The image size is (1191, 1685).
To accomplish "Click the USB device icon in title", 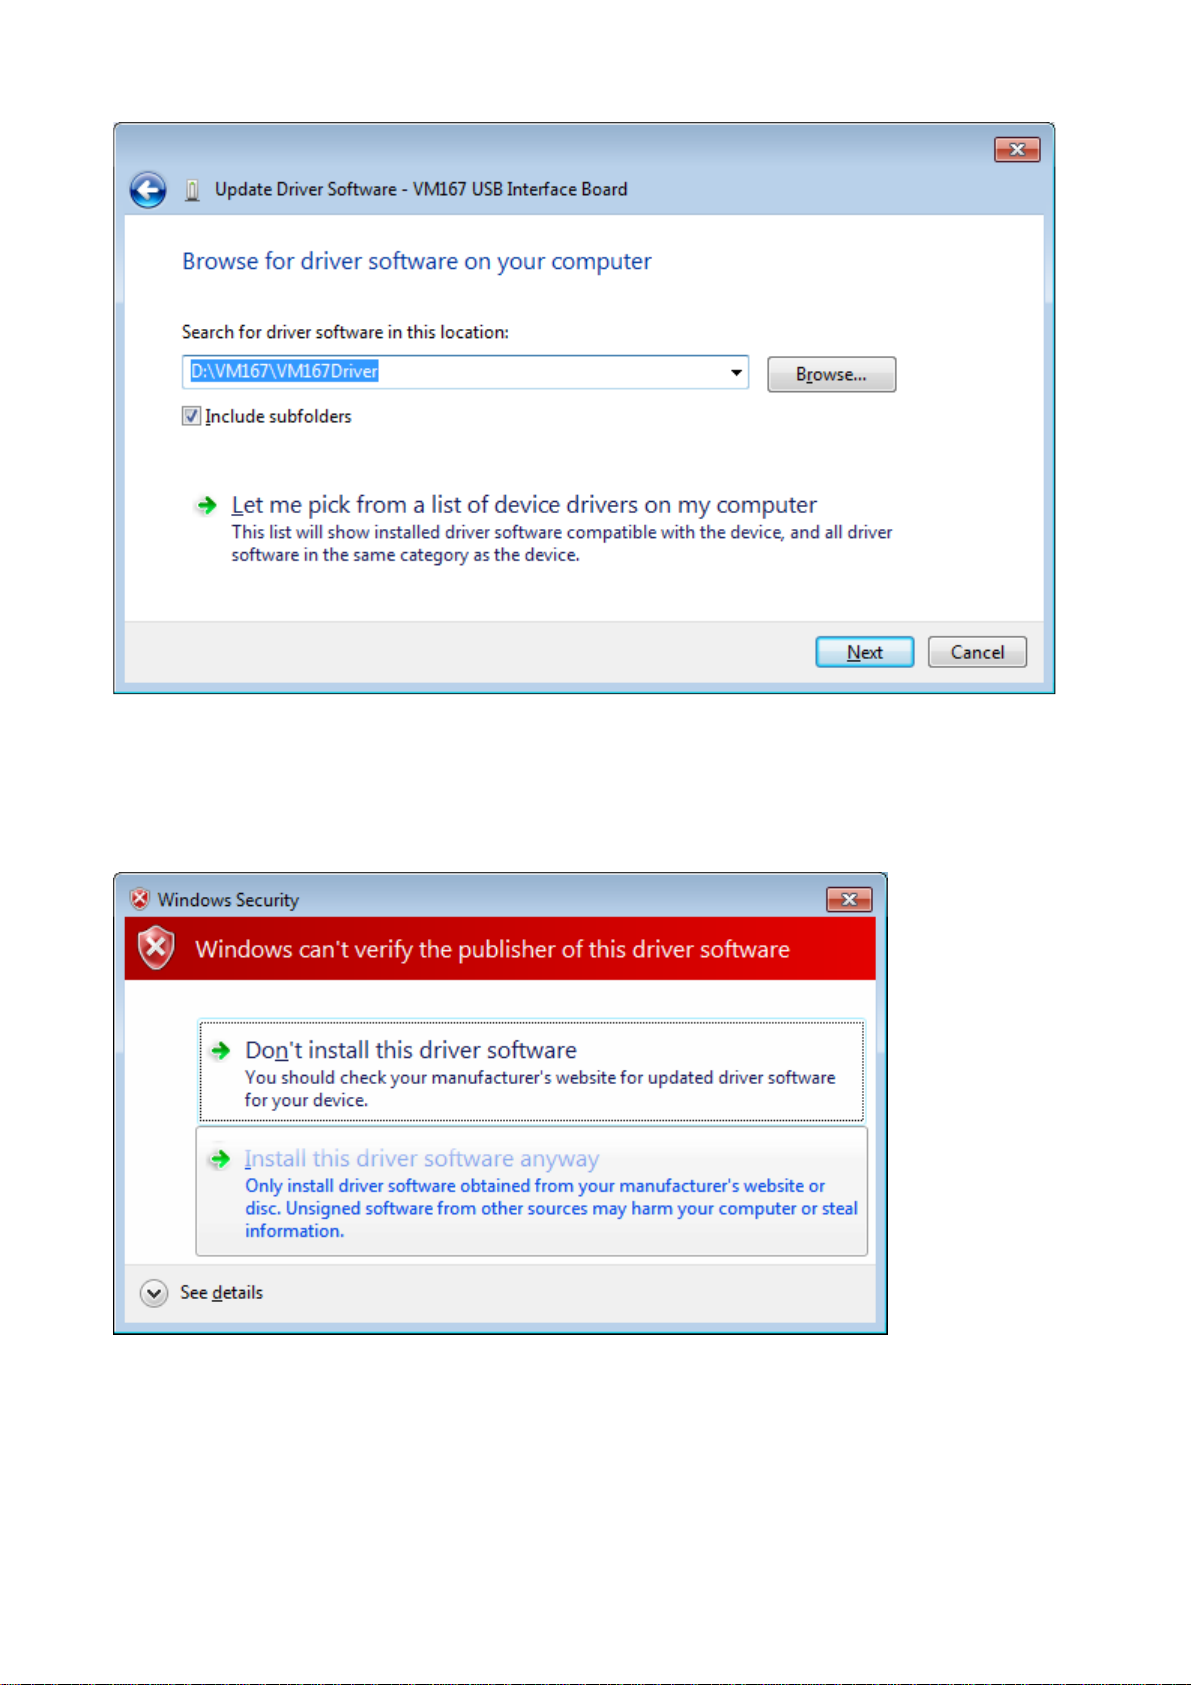I will [x=192, y=190].
